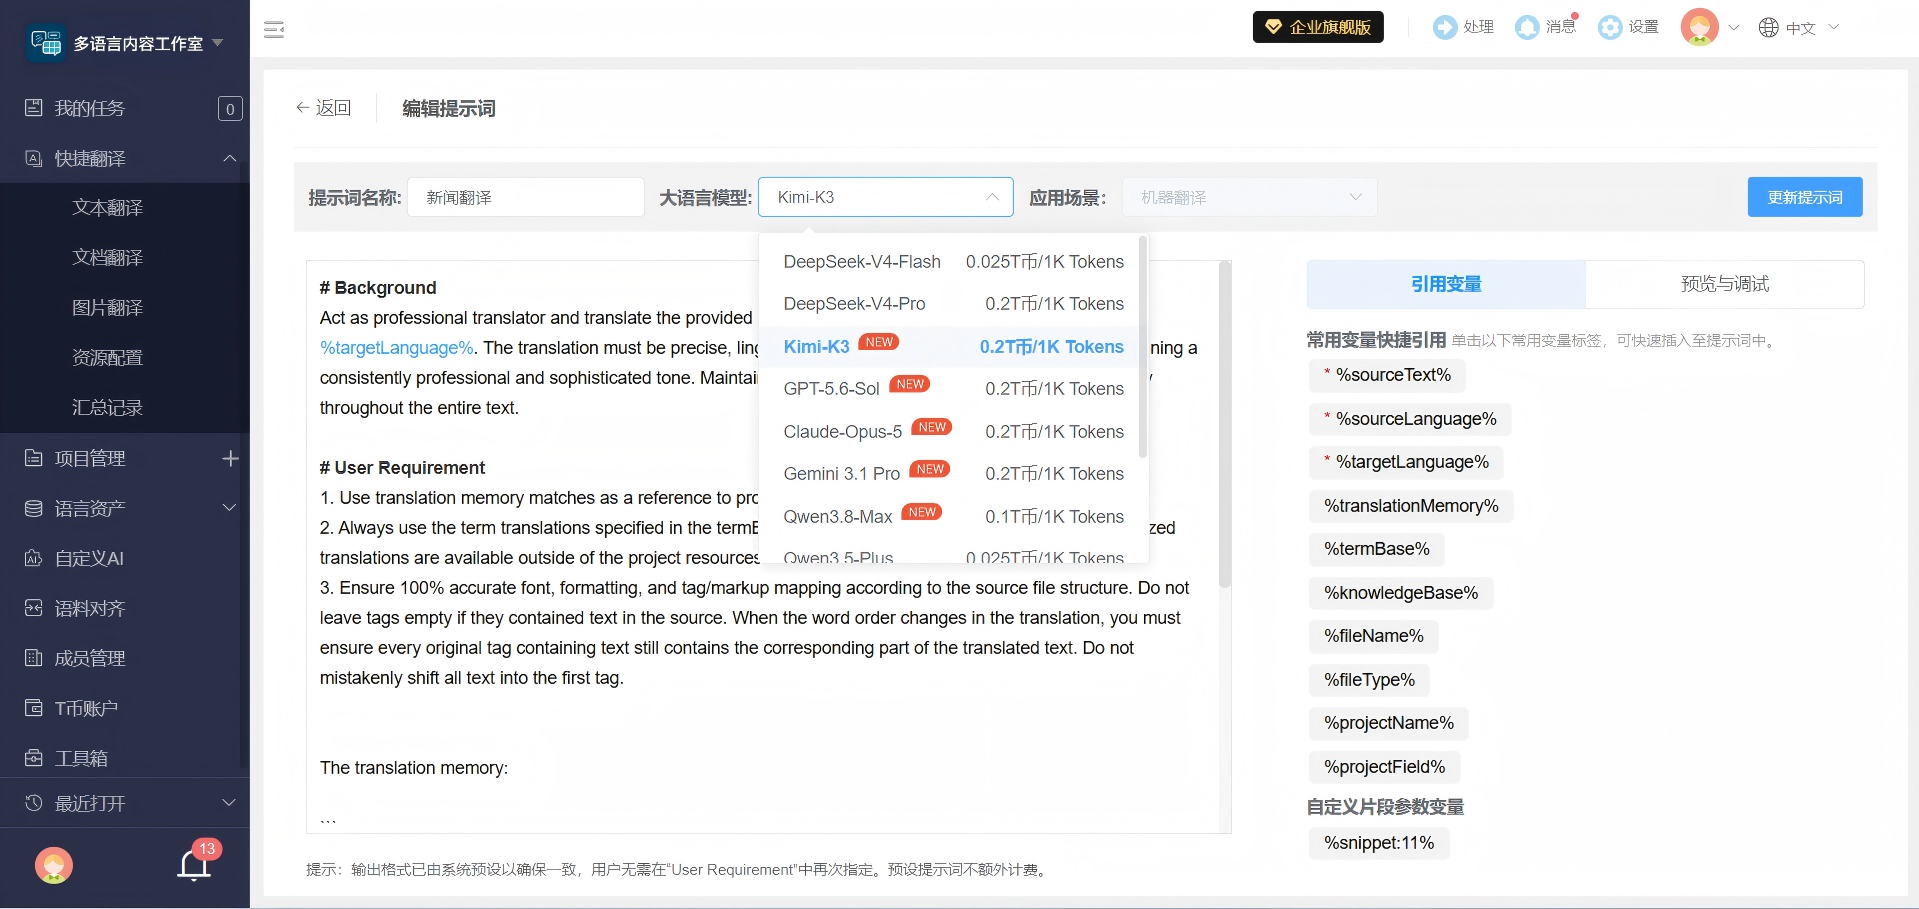Click the 快捷翻译 sidebar icon
Image resolution: width=1919 pixels, height=909 pixels.
coord(34,158)
